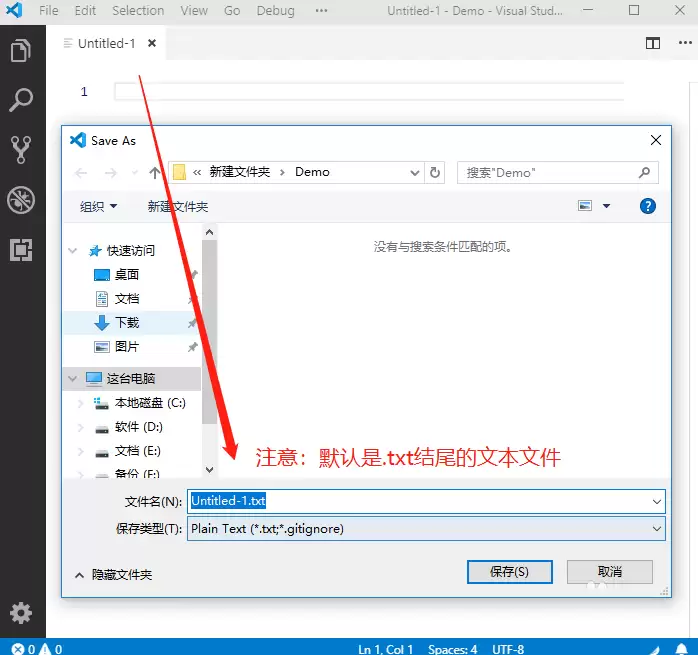Image resolution: width=698 pixels, height=655 pixels.
Task: Open the Selection menu
Action: (138, 11)
